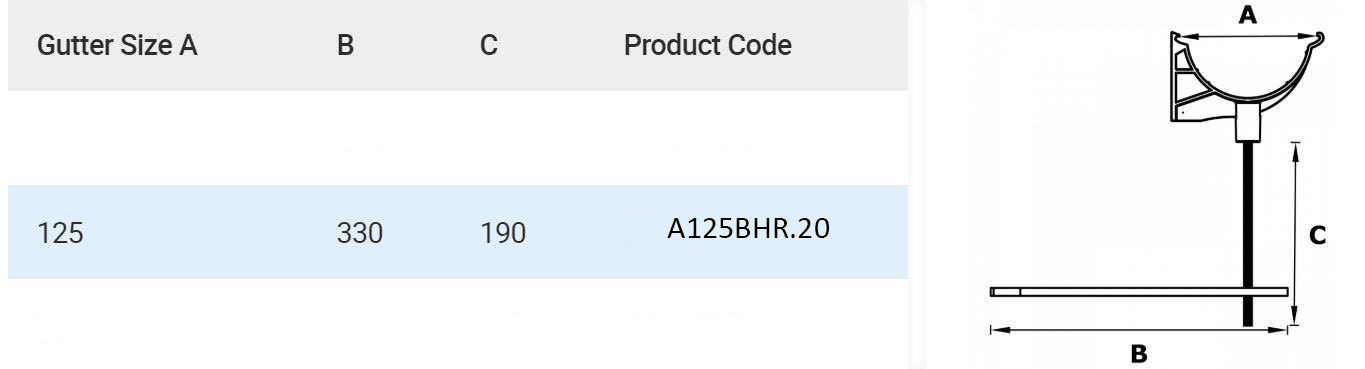Viewport: 1365px width, 369px height.
Task: Click the half-round gutter profile in diagram
Action: point(1250,72)
